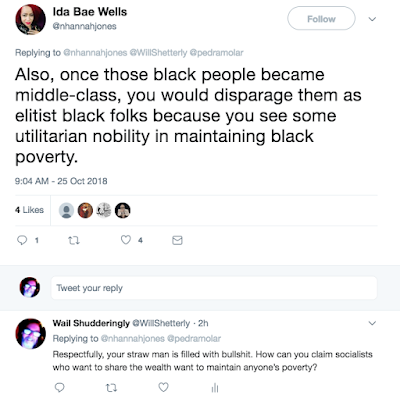View tweet activity bar chart icon
Screen dimensions: 400x398
click(x=215, y=388)
